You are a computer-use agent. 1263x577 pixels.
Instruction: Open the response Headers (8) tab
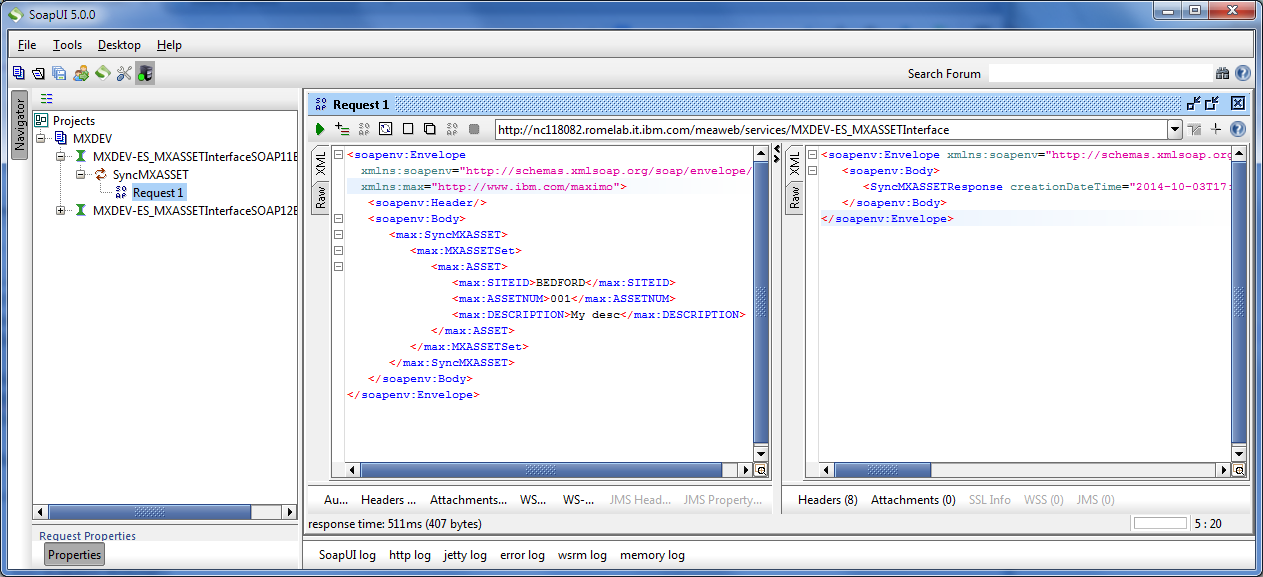(827, 500)
